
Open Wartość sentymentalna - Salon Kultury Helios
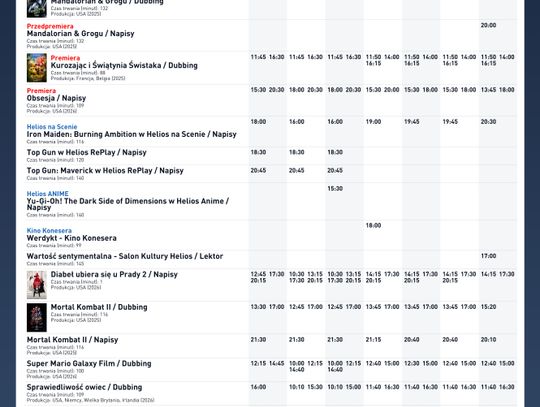coord(125,256)
